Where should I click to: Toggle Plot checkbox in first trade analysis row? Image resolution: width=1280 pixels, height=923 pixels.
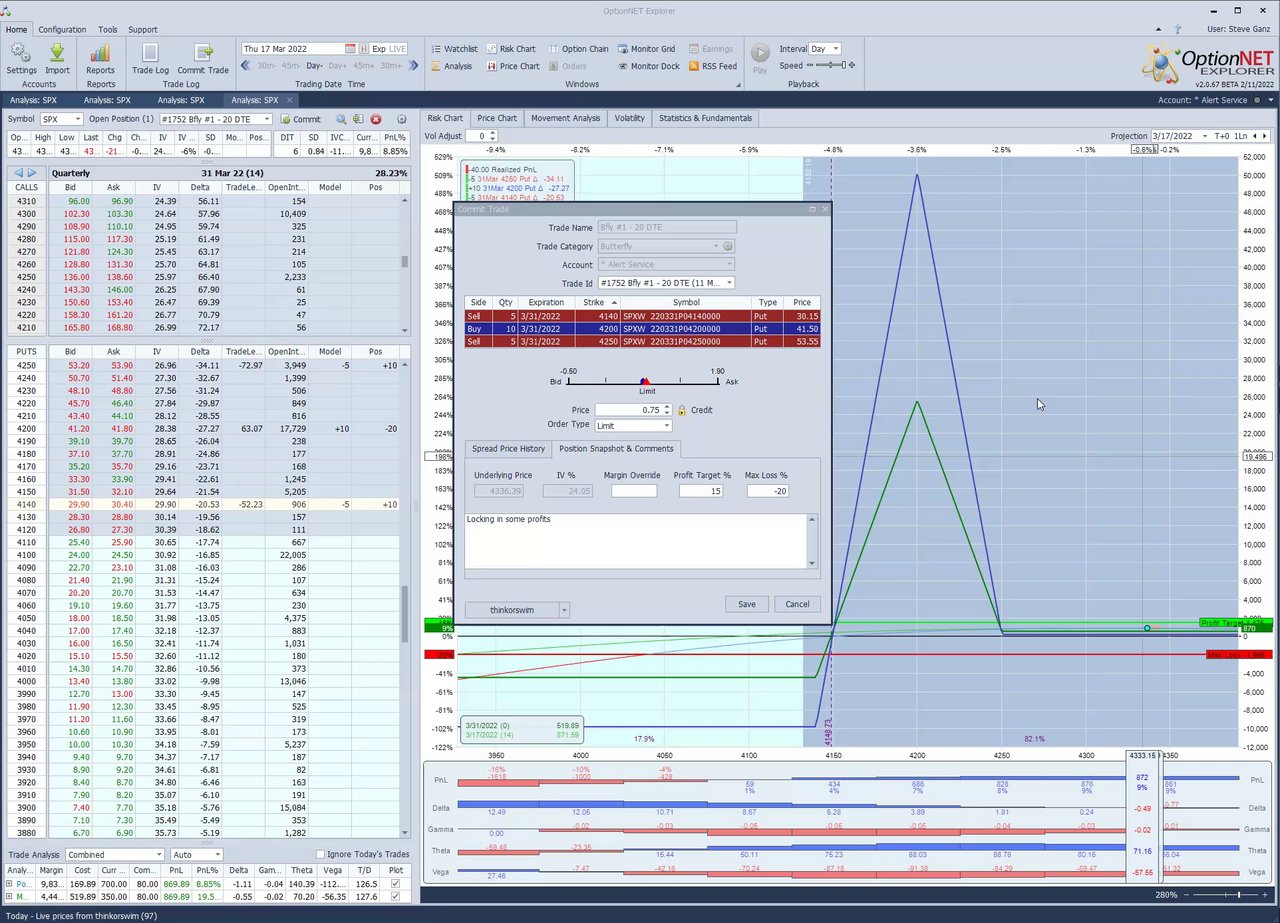point(395,884)
